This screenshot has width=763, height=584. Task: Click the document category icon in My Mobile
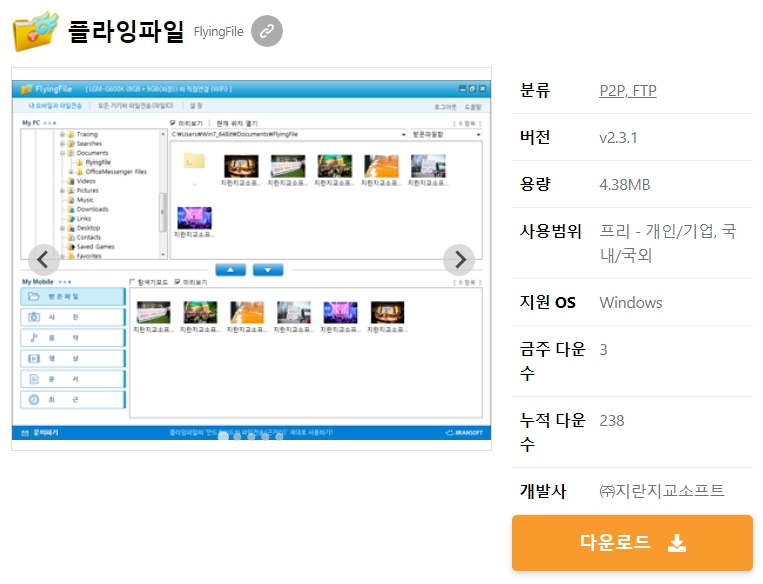[x=34, y=379]
